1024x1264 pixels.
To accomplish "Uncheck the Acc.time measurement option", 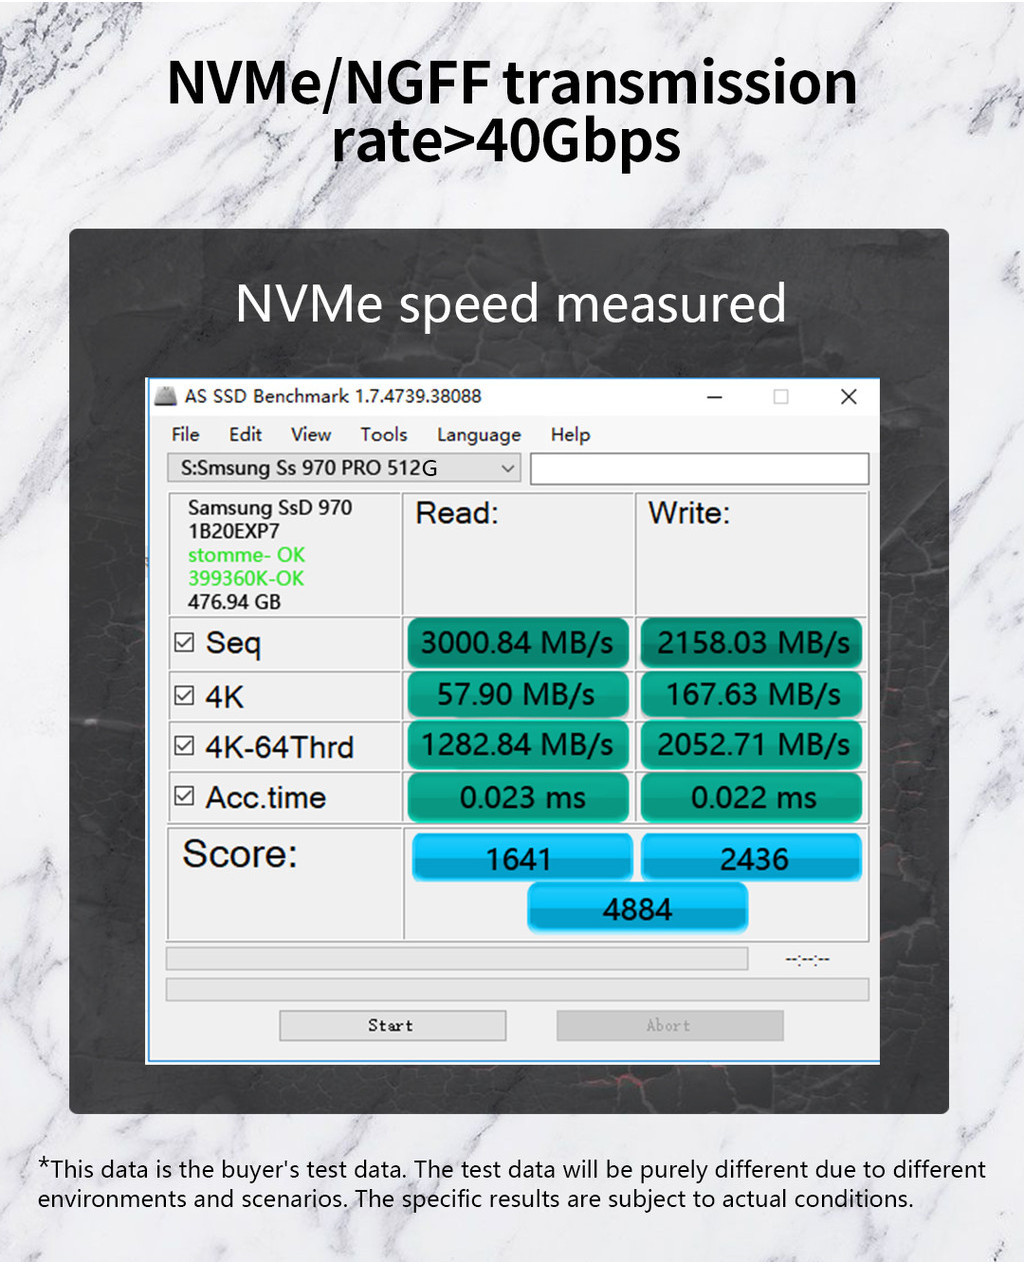I will (x=184, y=795).
